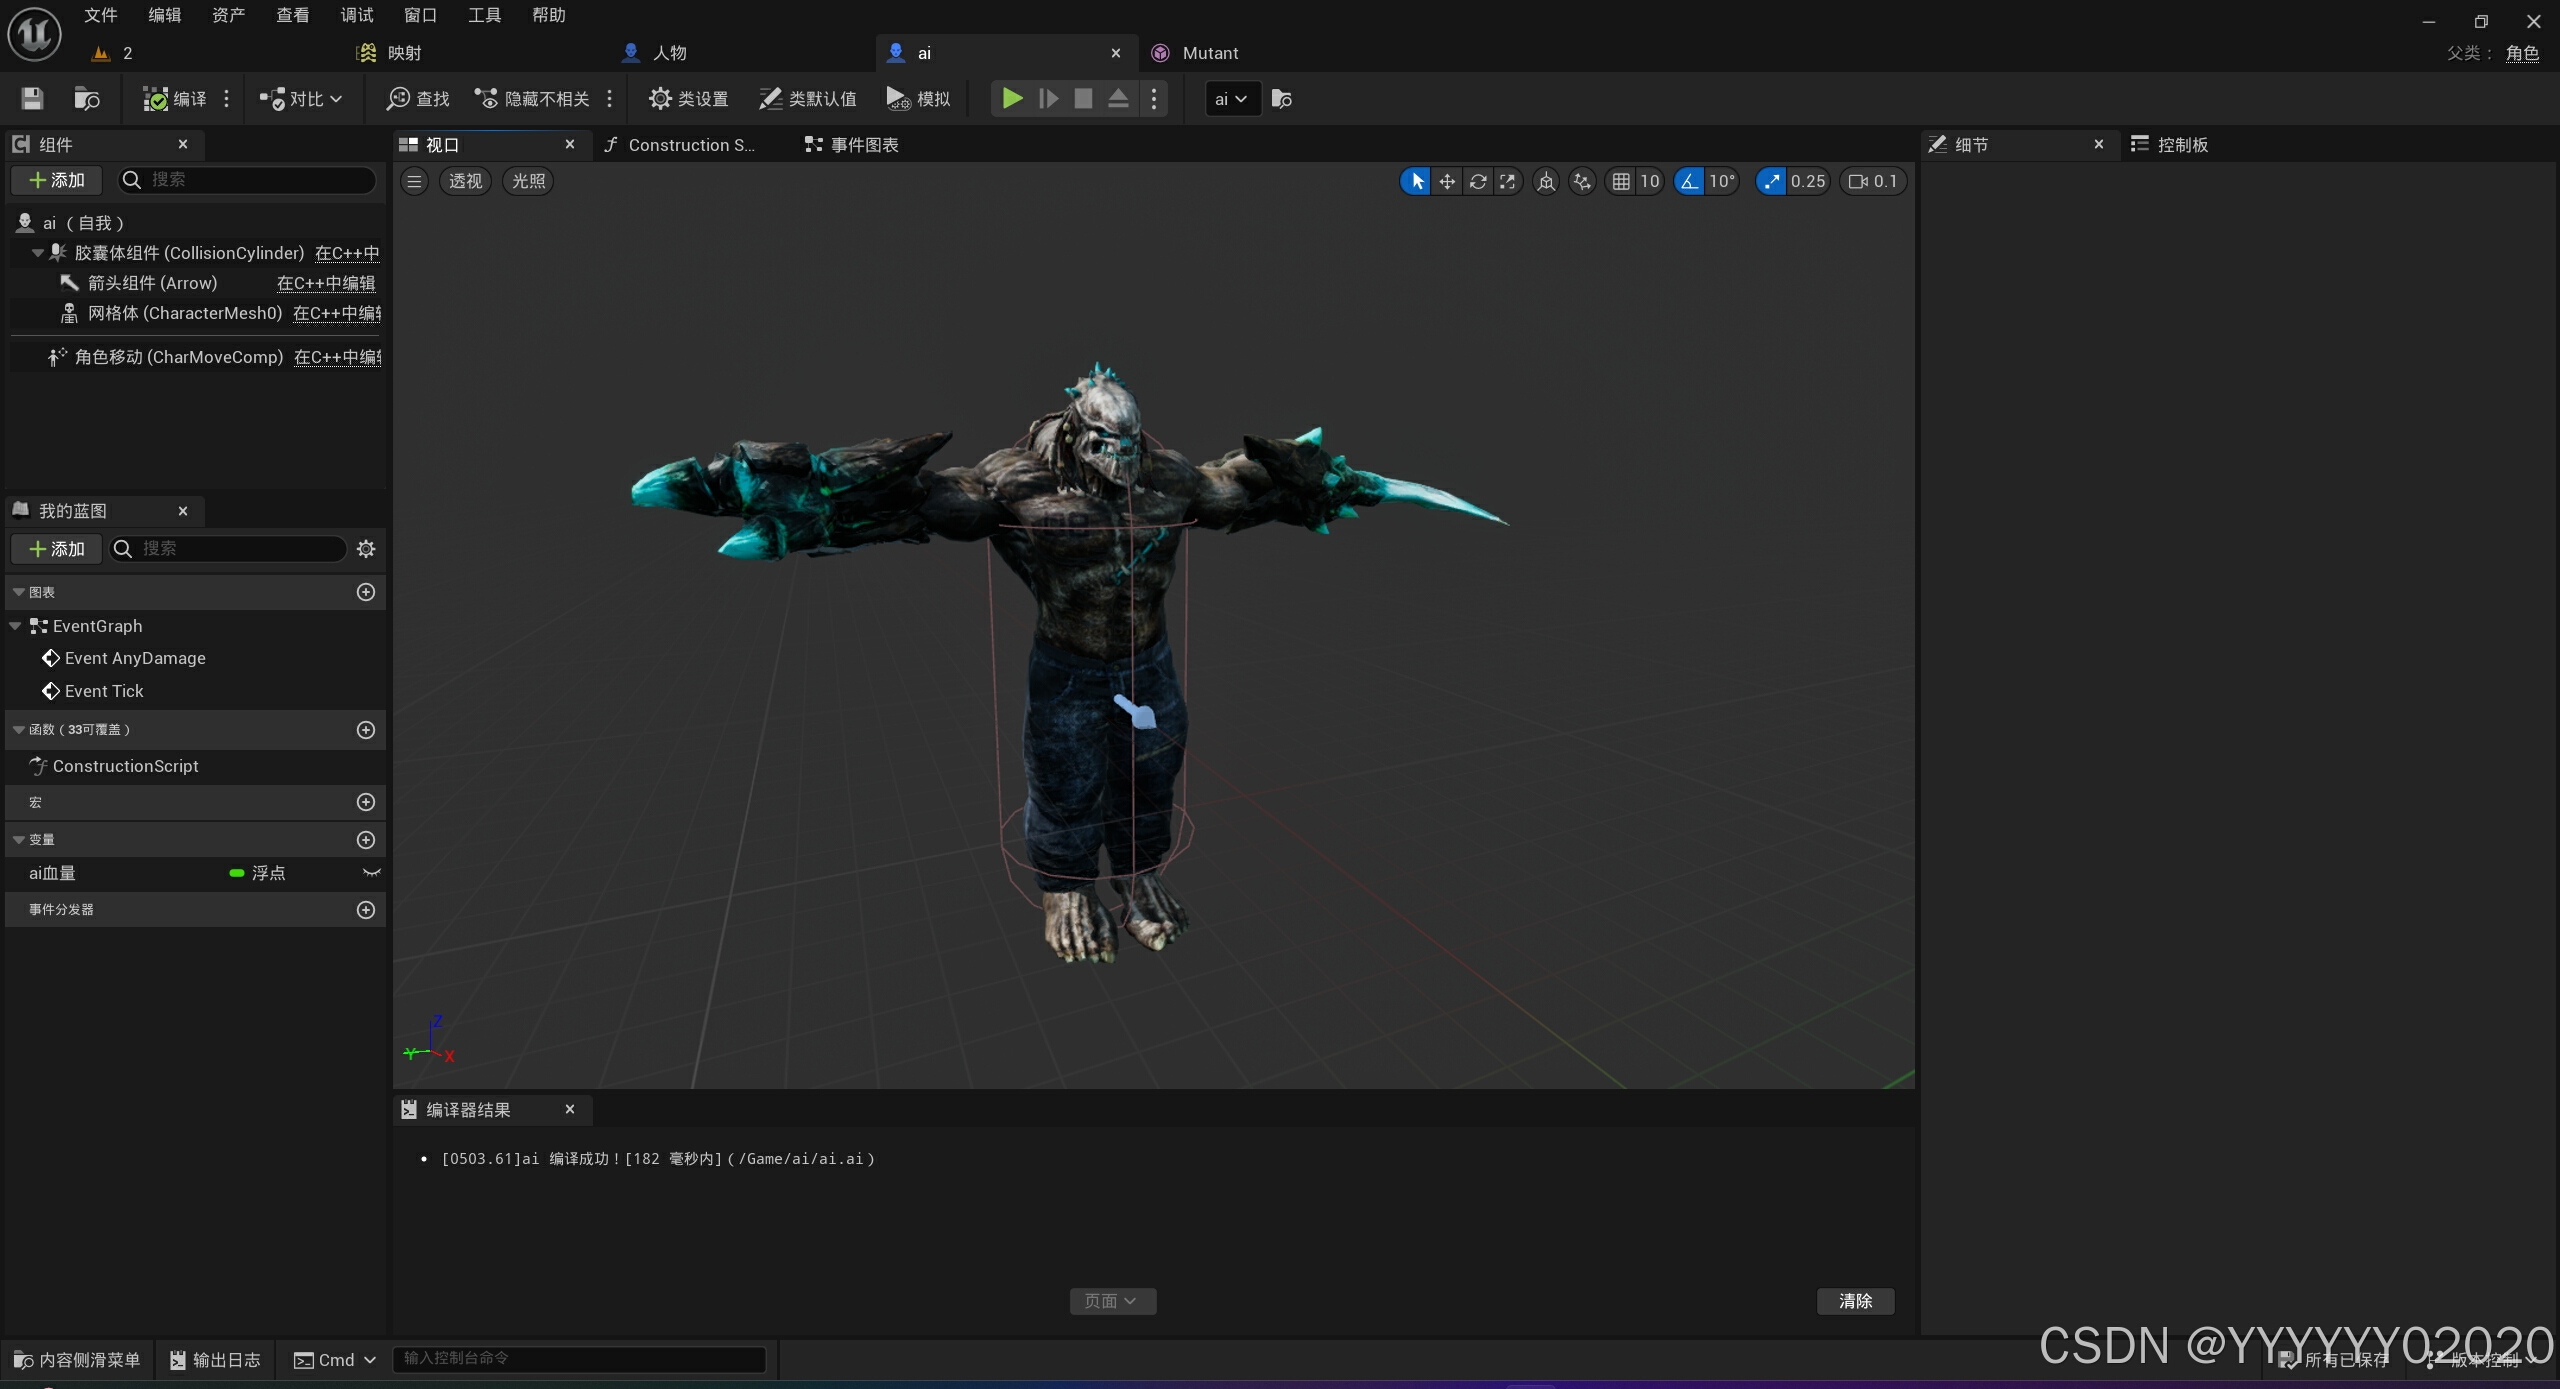Click the 透视 perspective view button
This screenshot has width=2560, height=1389.
coord(465,181)
